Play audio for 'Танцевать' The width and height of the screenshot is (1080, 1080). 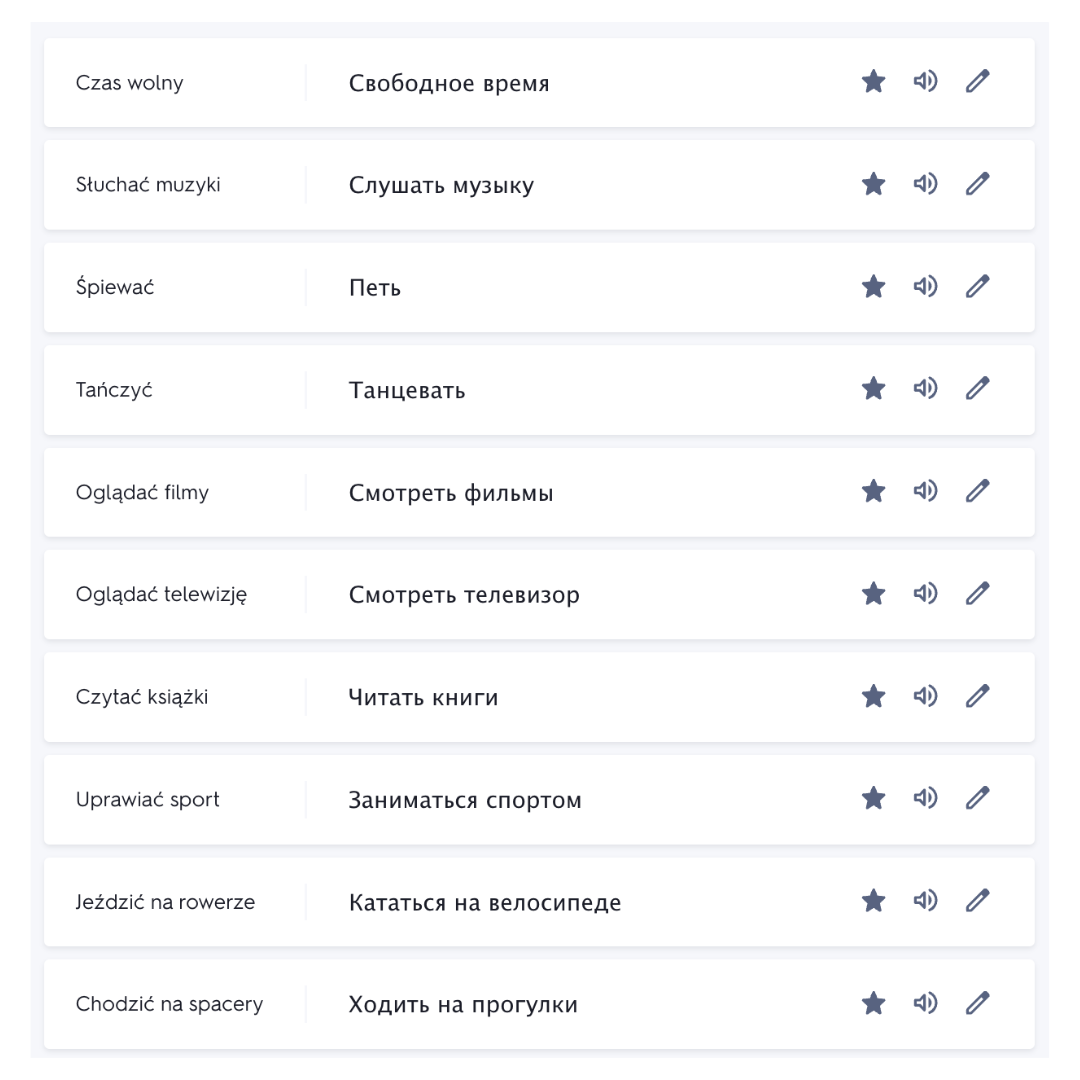pos(925,388)
